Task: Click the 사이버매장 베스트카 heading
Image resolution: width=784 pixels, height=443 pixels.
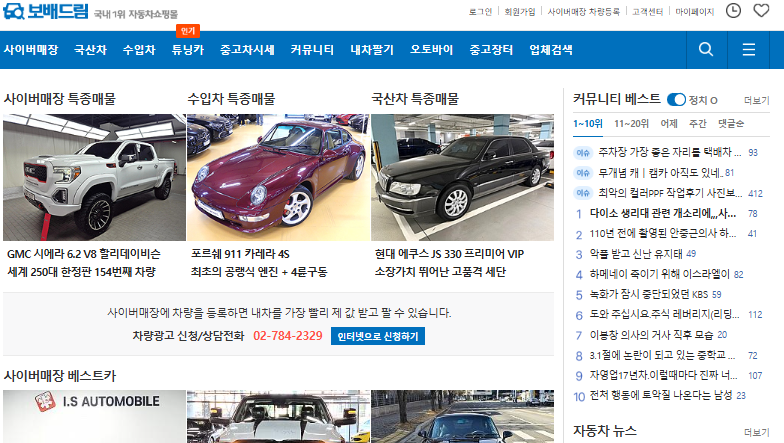Action: point(60,376)
